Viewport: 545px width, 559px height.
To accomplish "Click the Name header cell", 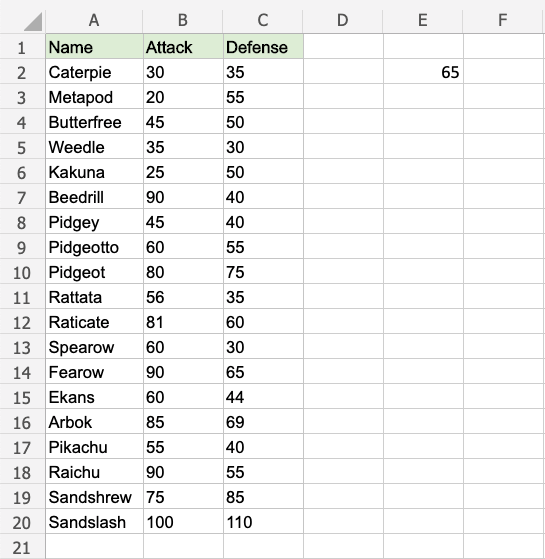I will [x=94, y=47].
